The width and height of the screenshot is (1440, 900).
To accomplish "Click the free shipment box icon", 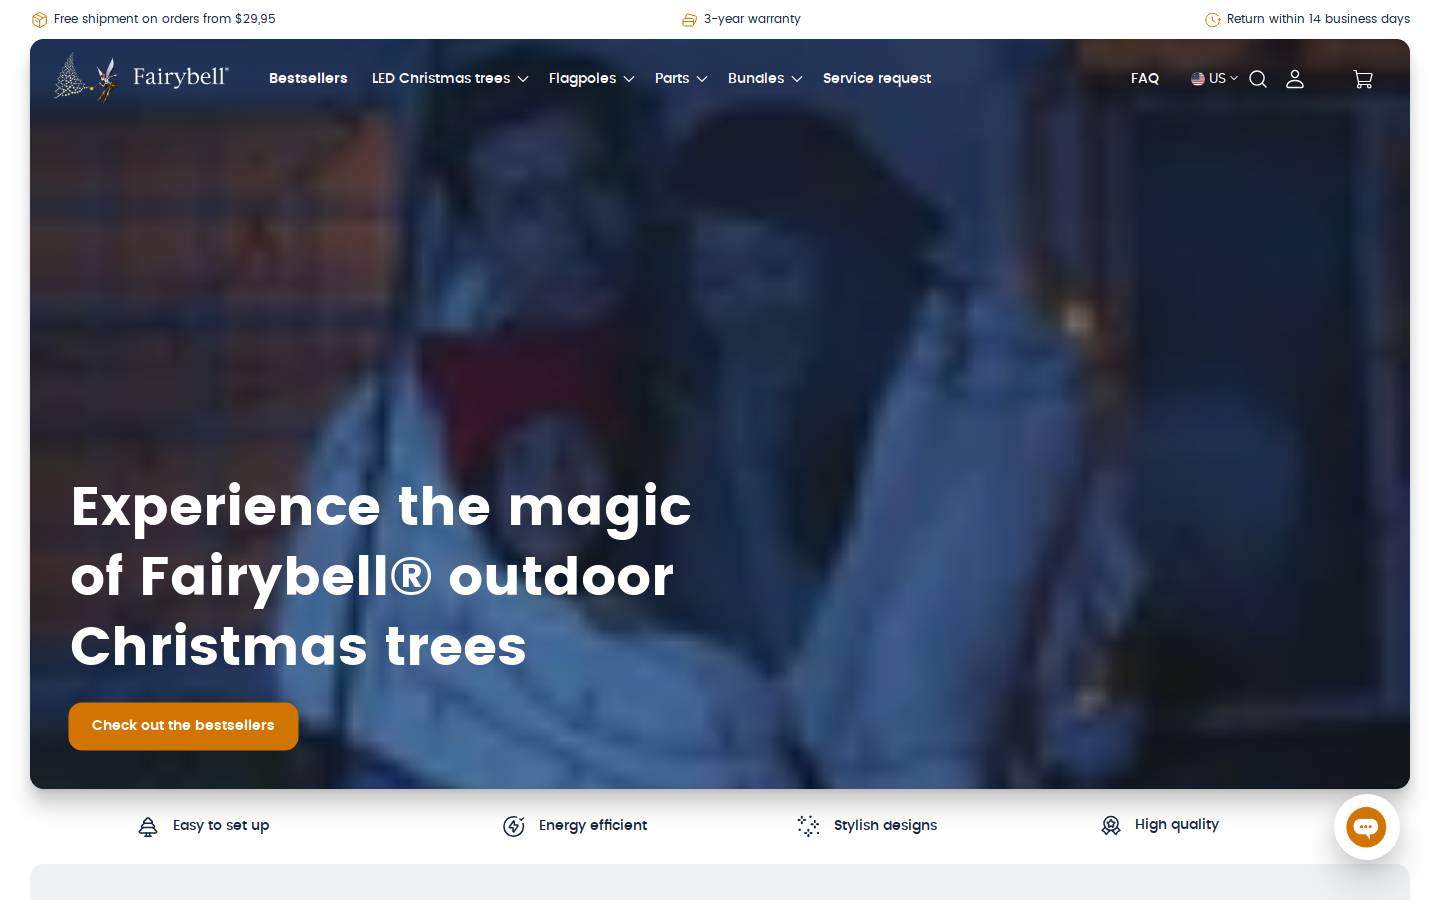I will pyautogui.click(x=40, y=19).
